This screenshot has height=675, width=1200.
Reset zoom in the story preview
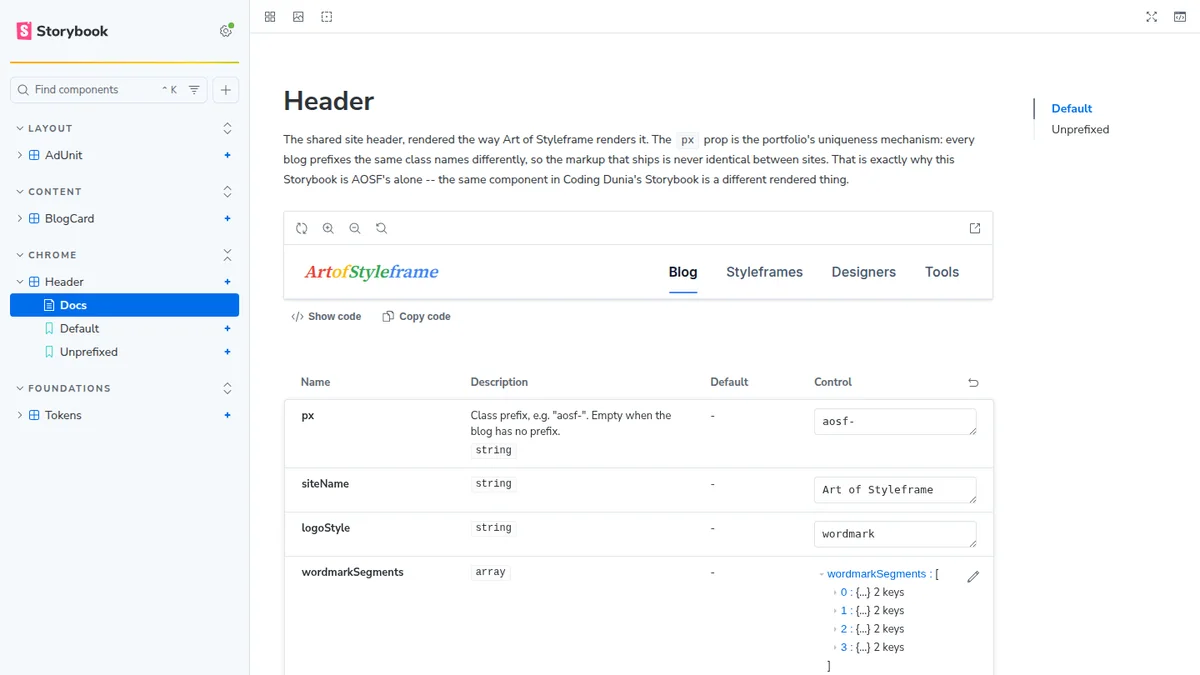coord(381,228)
